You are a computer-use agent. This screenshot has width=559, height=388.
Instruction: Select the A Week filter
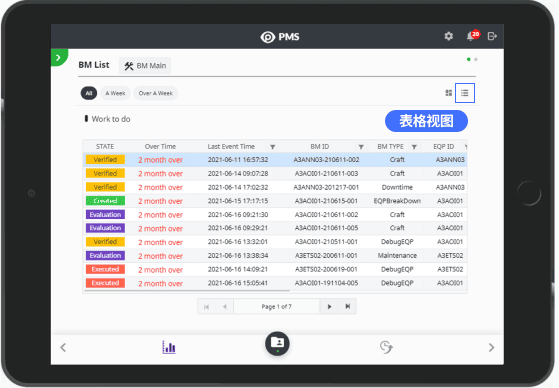click(115, 93)
